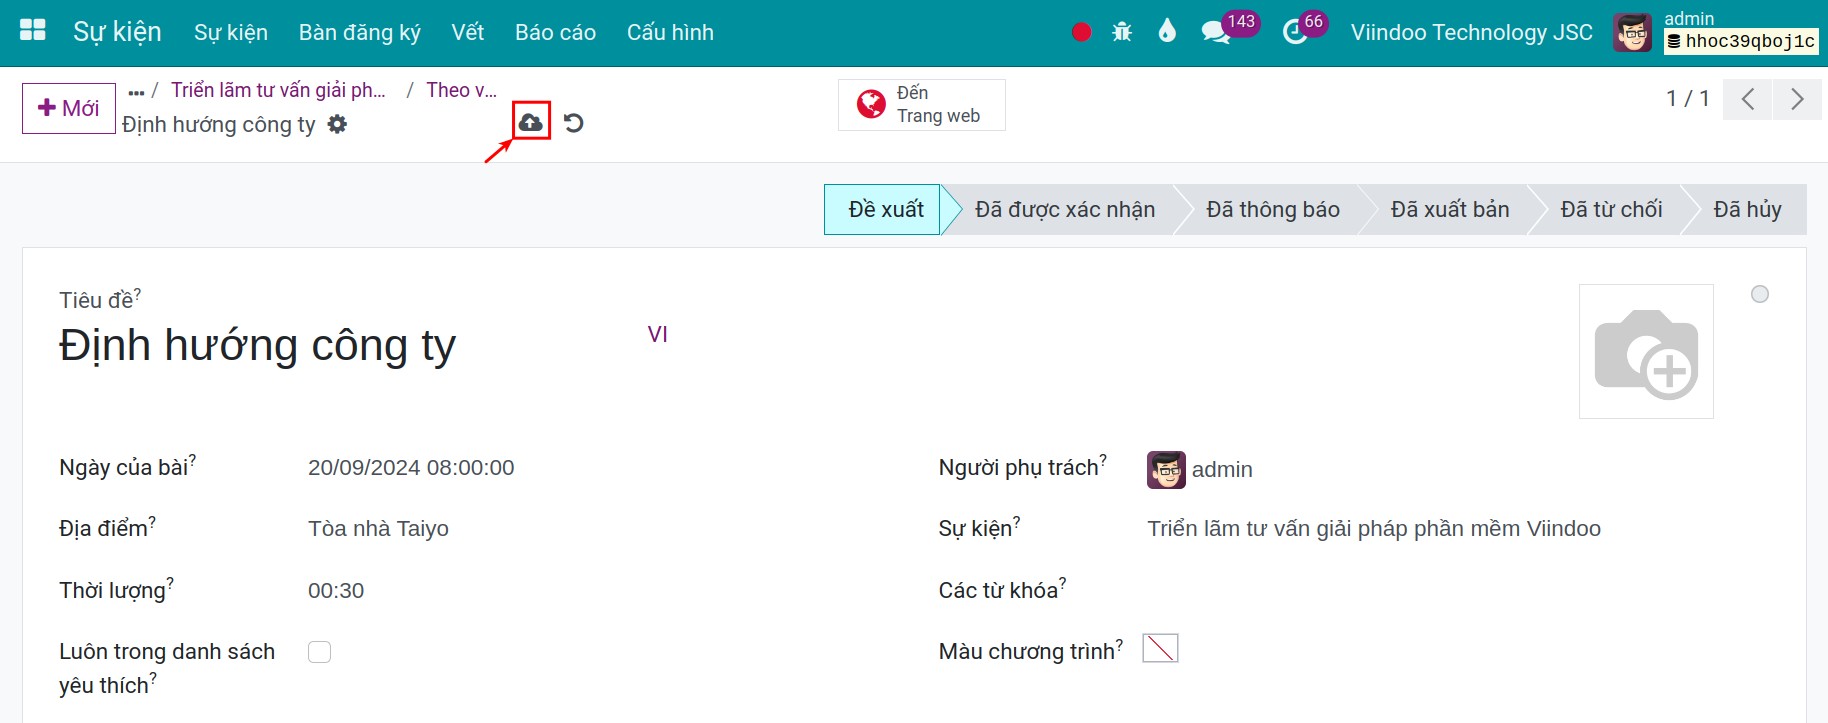Toggle Luôn trong danh sách yêu thích checkbox
Screen dimensions: 1828x723
click(x=319, y=652)
